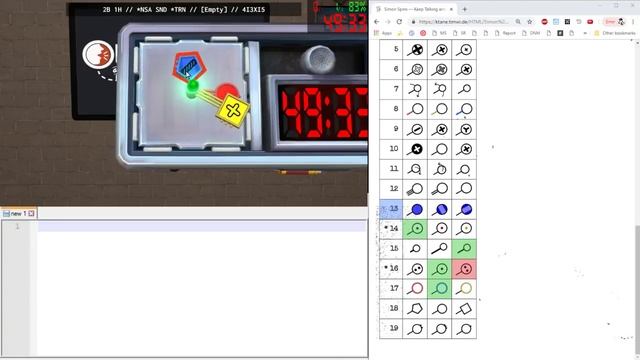Open the DNM bookmark
This screenshot has height=360, width=640.
click(531, 33)
